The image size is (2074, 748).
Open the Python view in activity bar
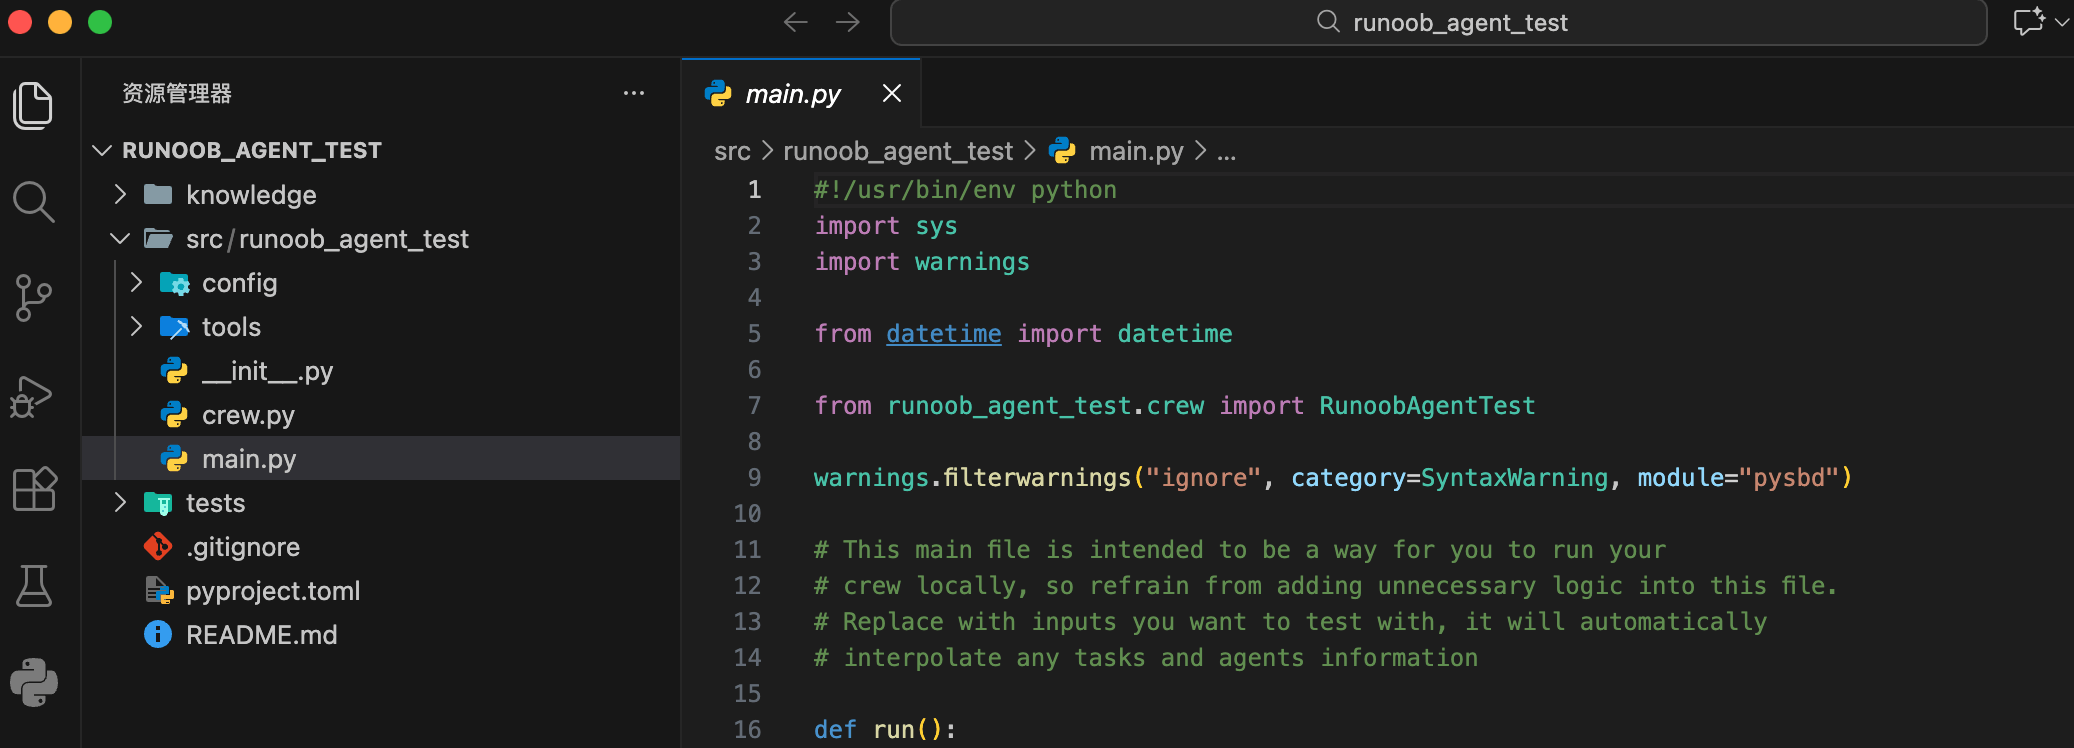tap(33, 683)
